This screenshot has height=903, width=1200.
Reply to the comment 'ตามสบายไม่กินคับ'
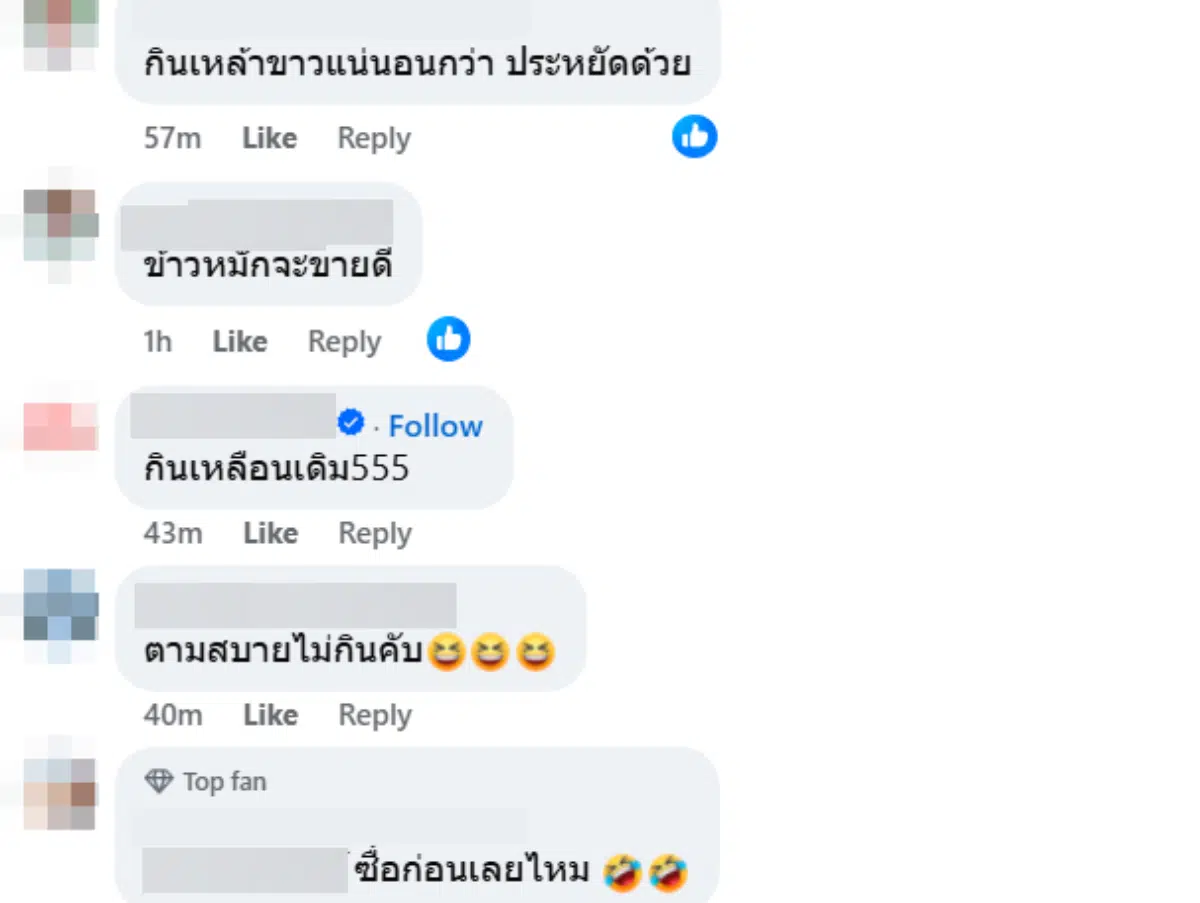(x=374, y=715)
